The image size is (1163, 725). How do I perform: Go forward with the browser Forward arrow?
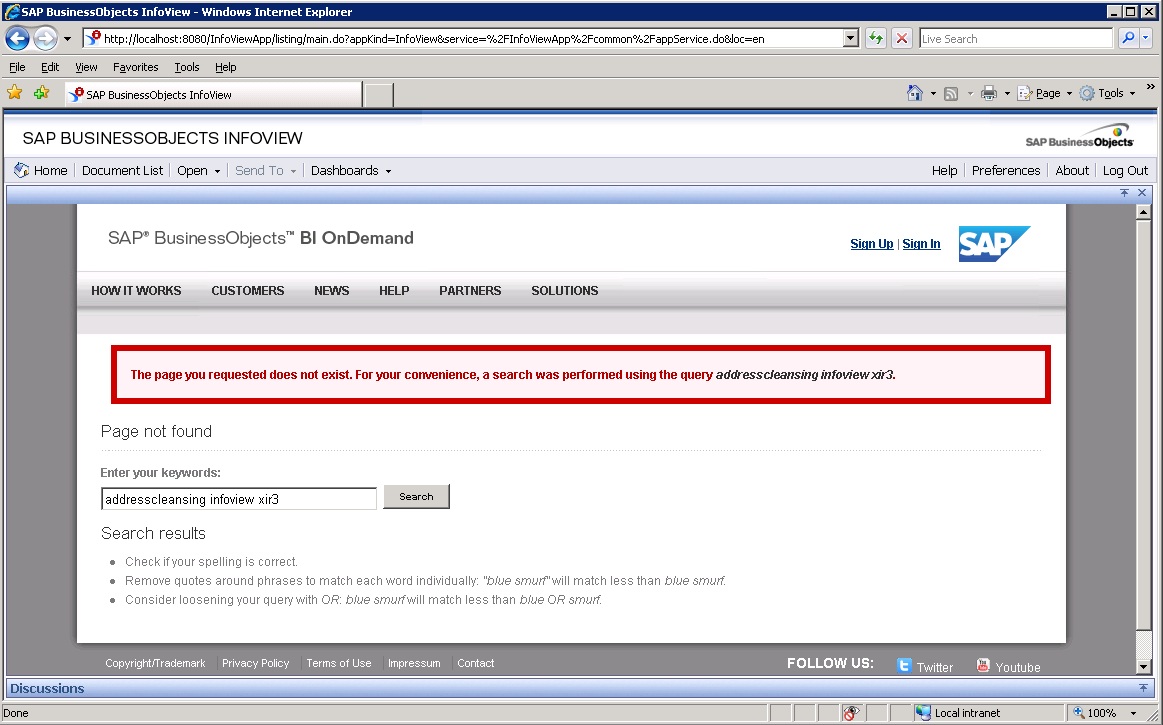pos(45,39)
